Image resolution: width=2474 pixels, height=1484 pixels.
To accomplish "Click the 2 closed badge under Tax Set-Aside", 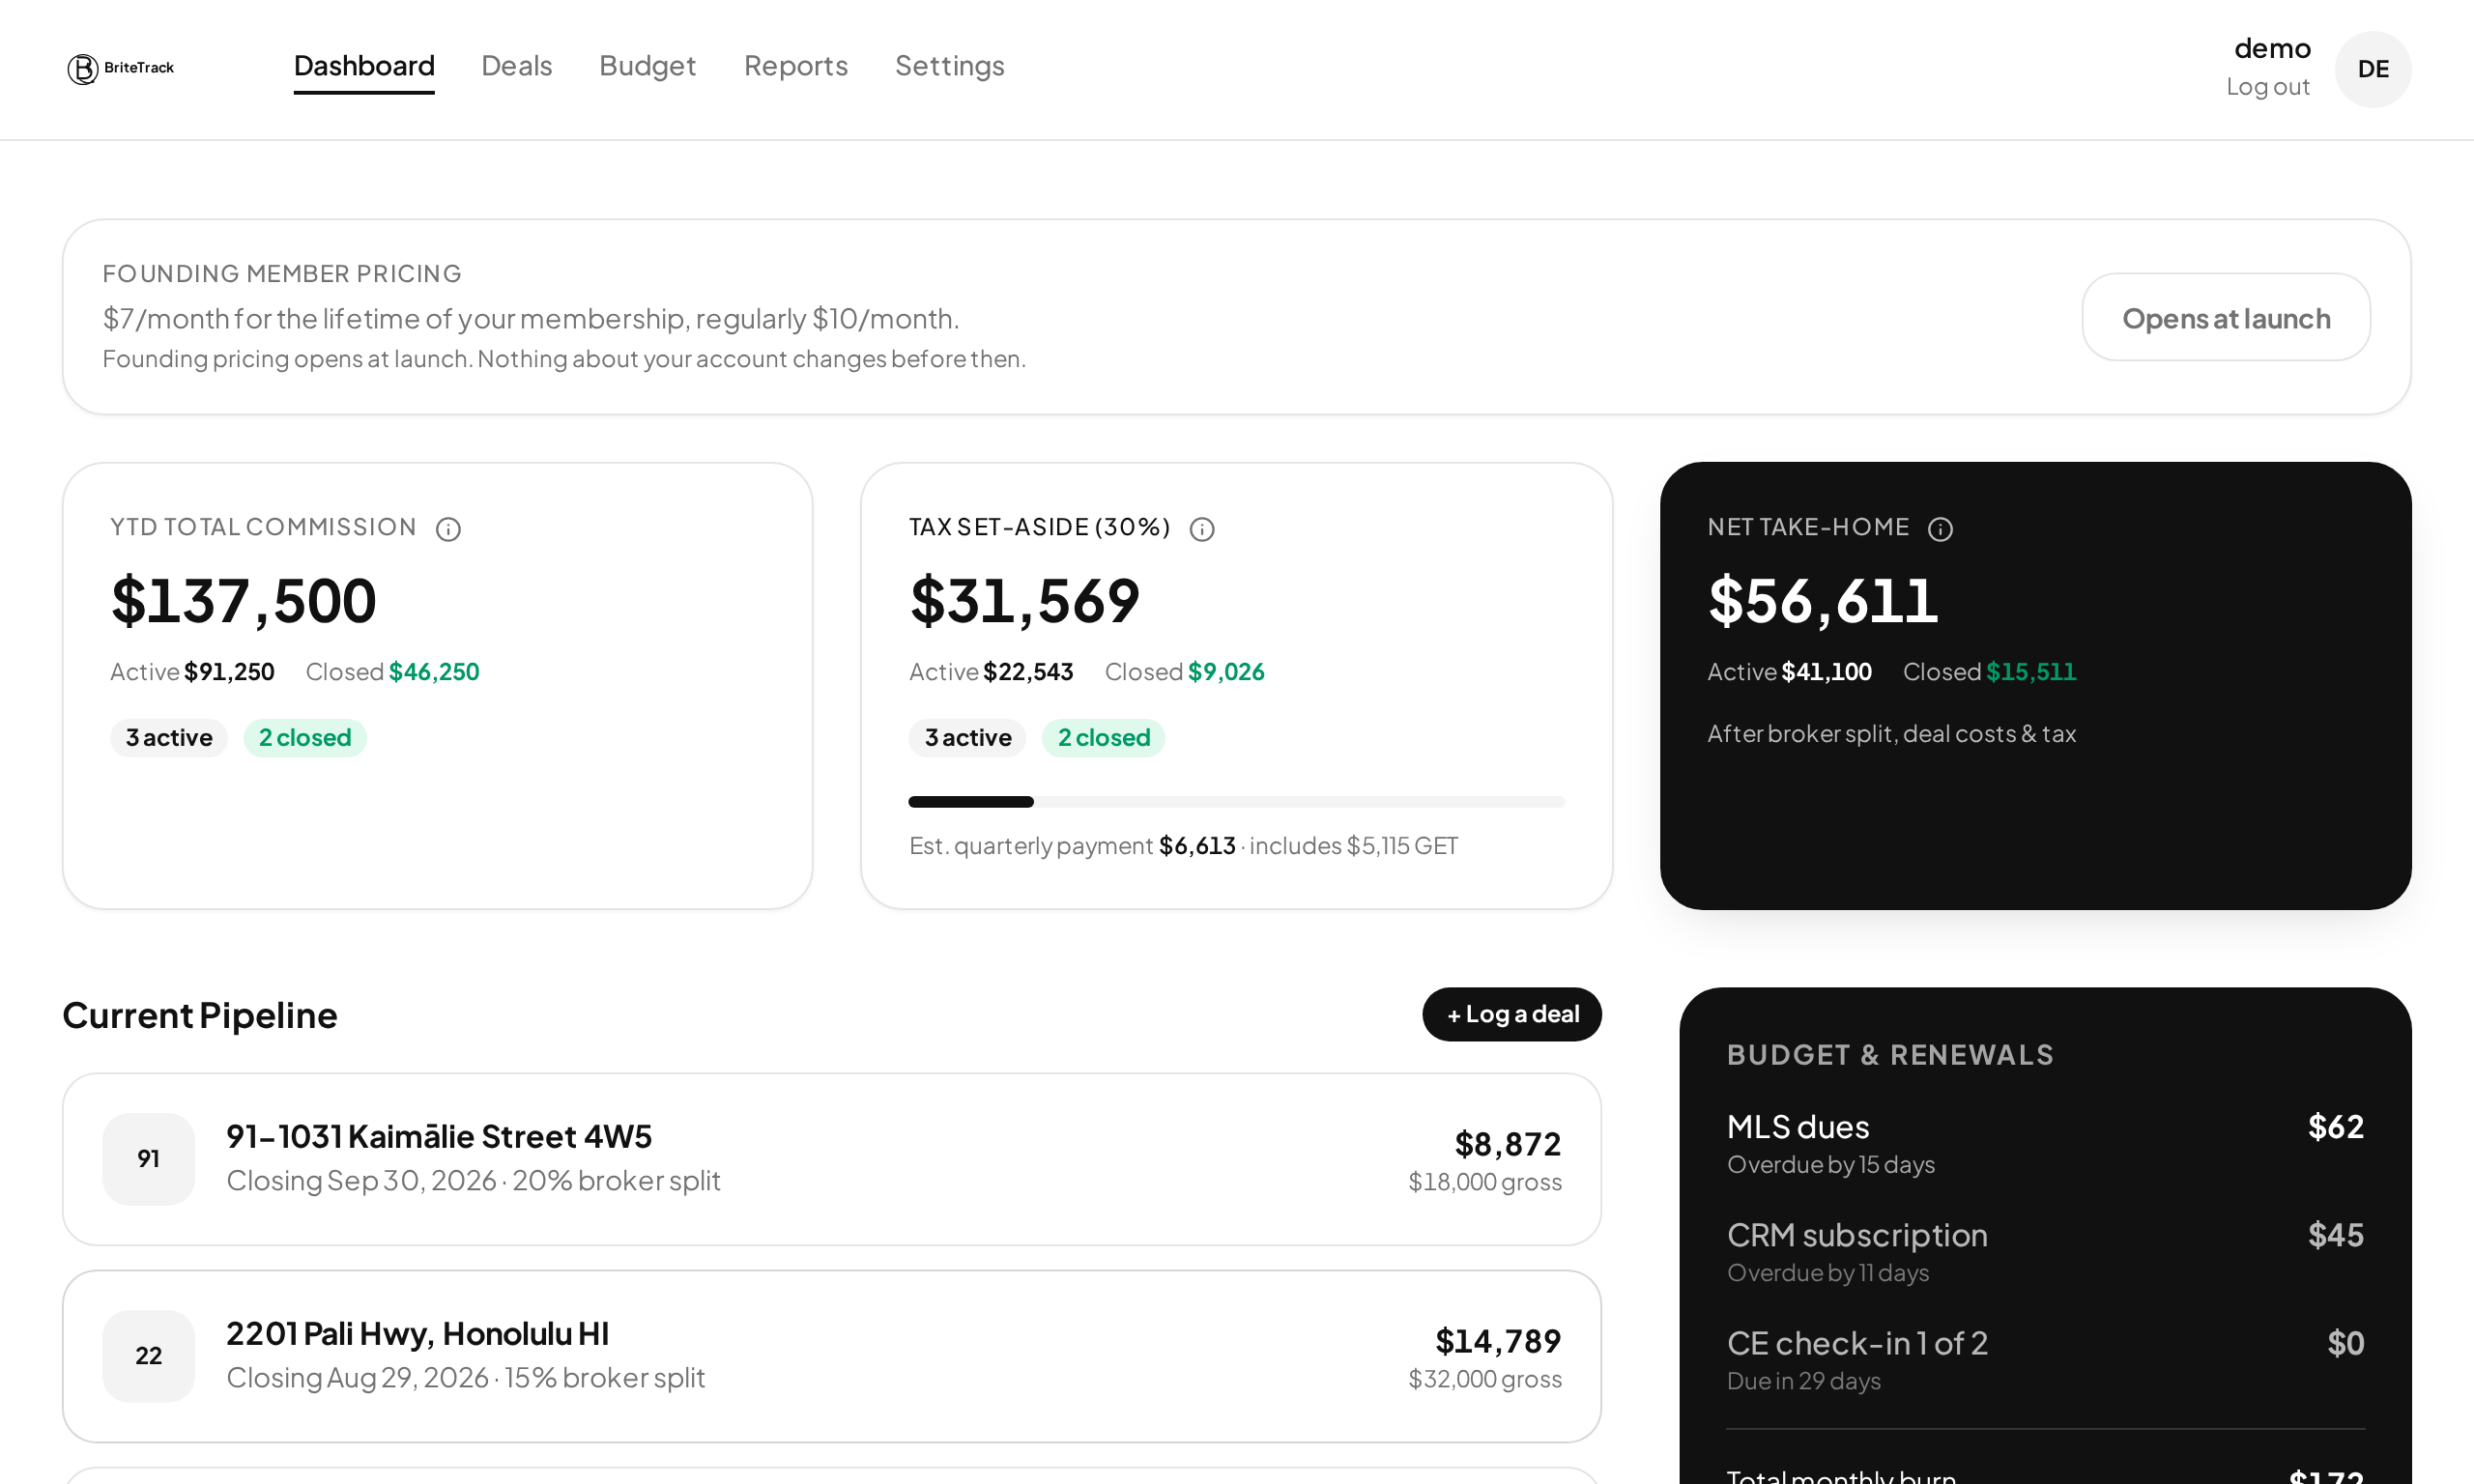I will tap(1104, 738).
